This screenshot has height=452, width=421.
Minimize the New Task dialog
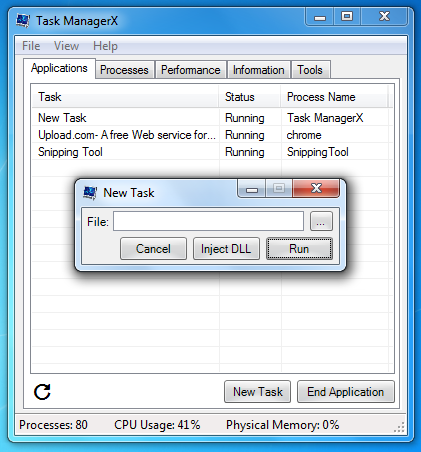coord(252,189)
